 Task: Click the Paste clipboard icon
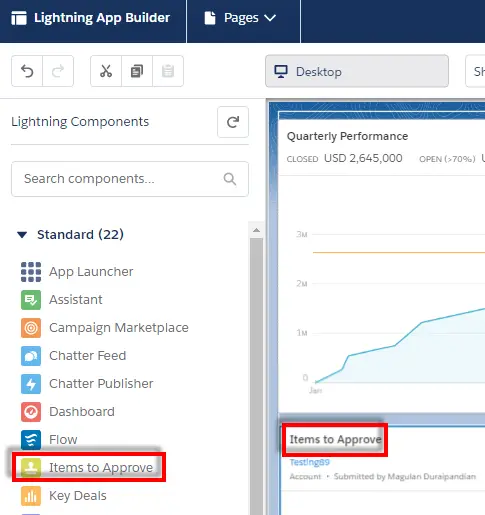[x=168, y=71]
